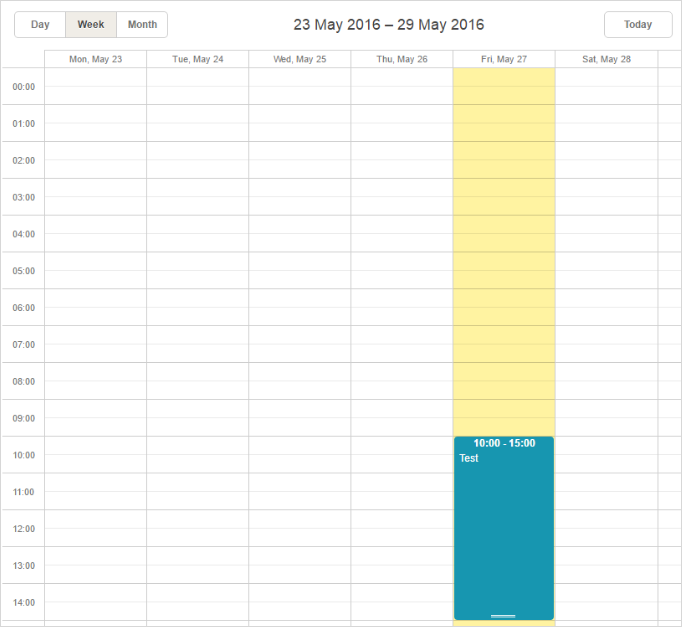Viewport: 682px width, 627px height.
Task: Click the 09:00 time label
Action: pos(23,418)
